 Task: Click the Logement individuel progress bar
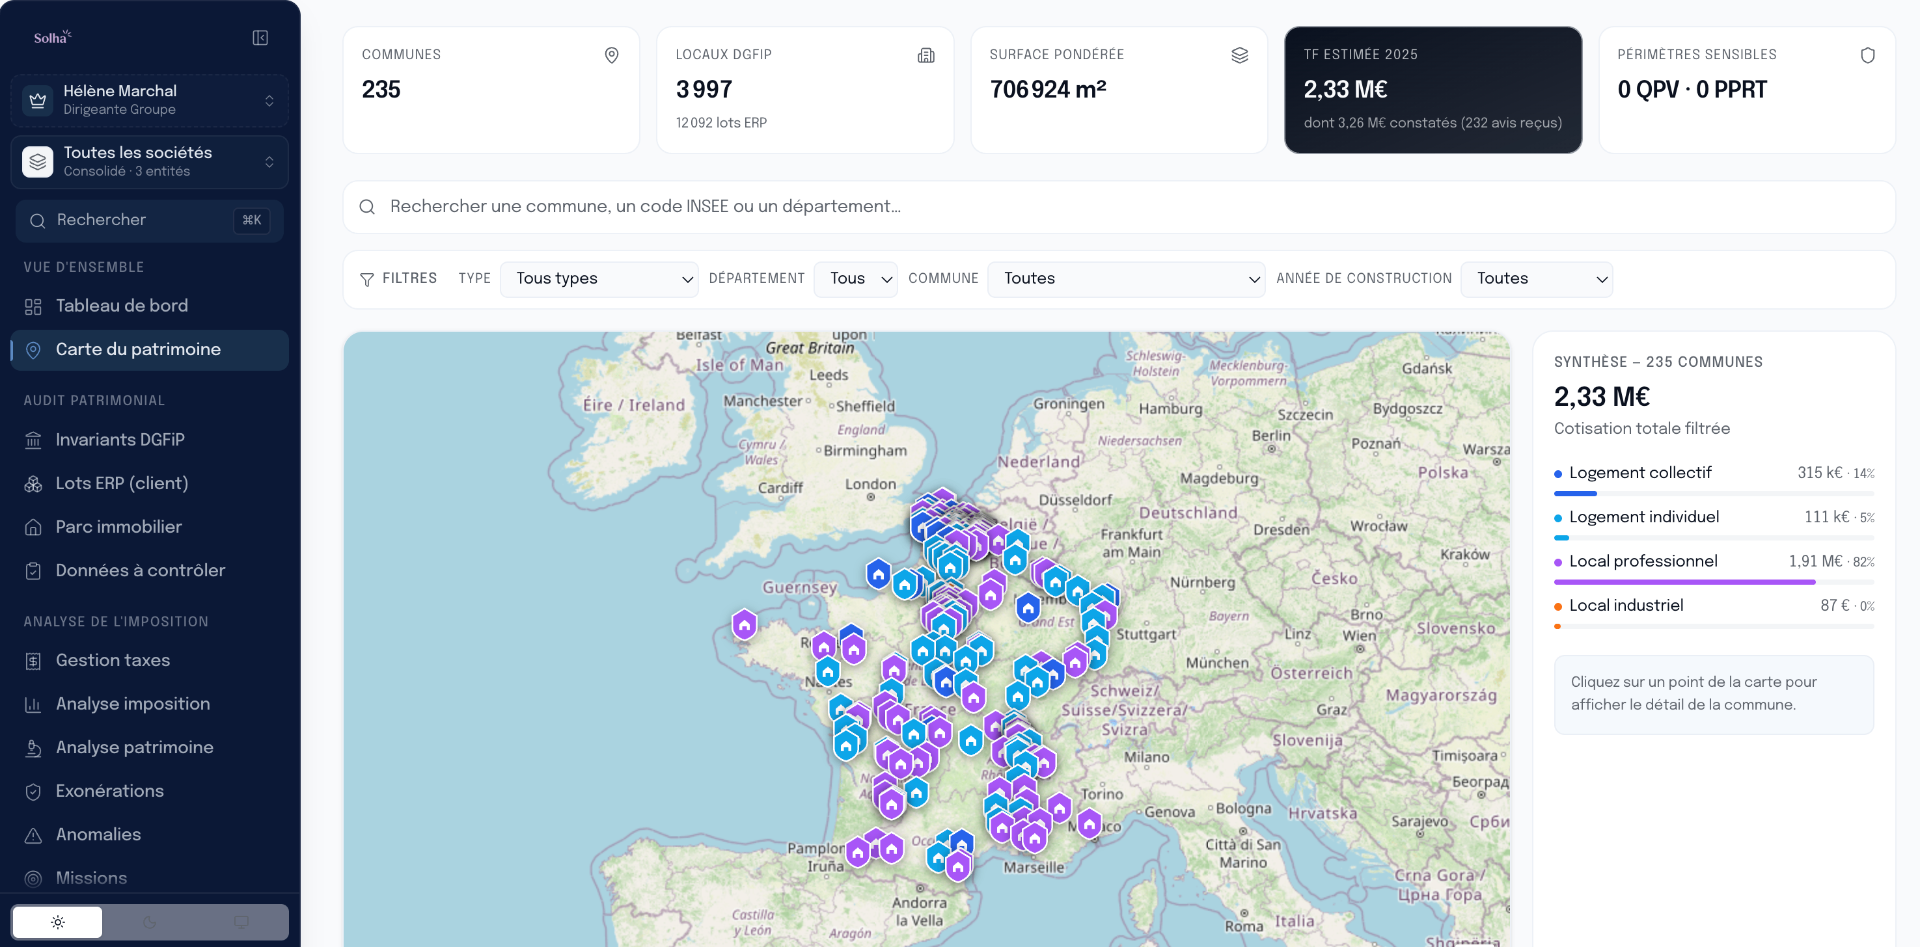(1714, 538)
